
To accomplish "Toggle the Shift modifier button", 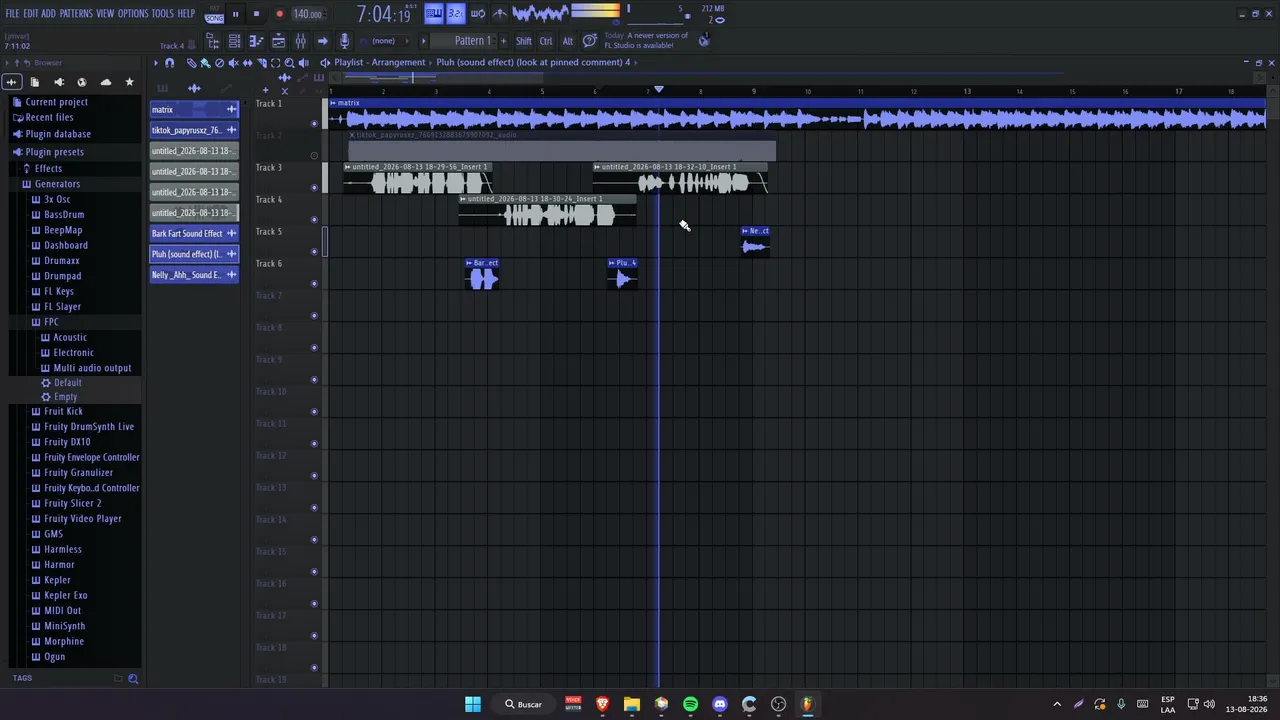I will click(x=524, y=41).
